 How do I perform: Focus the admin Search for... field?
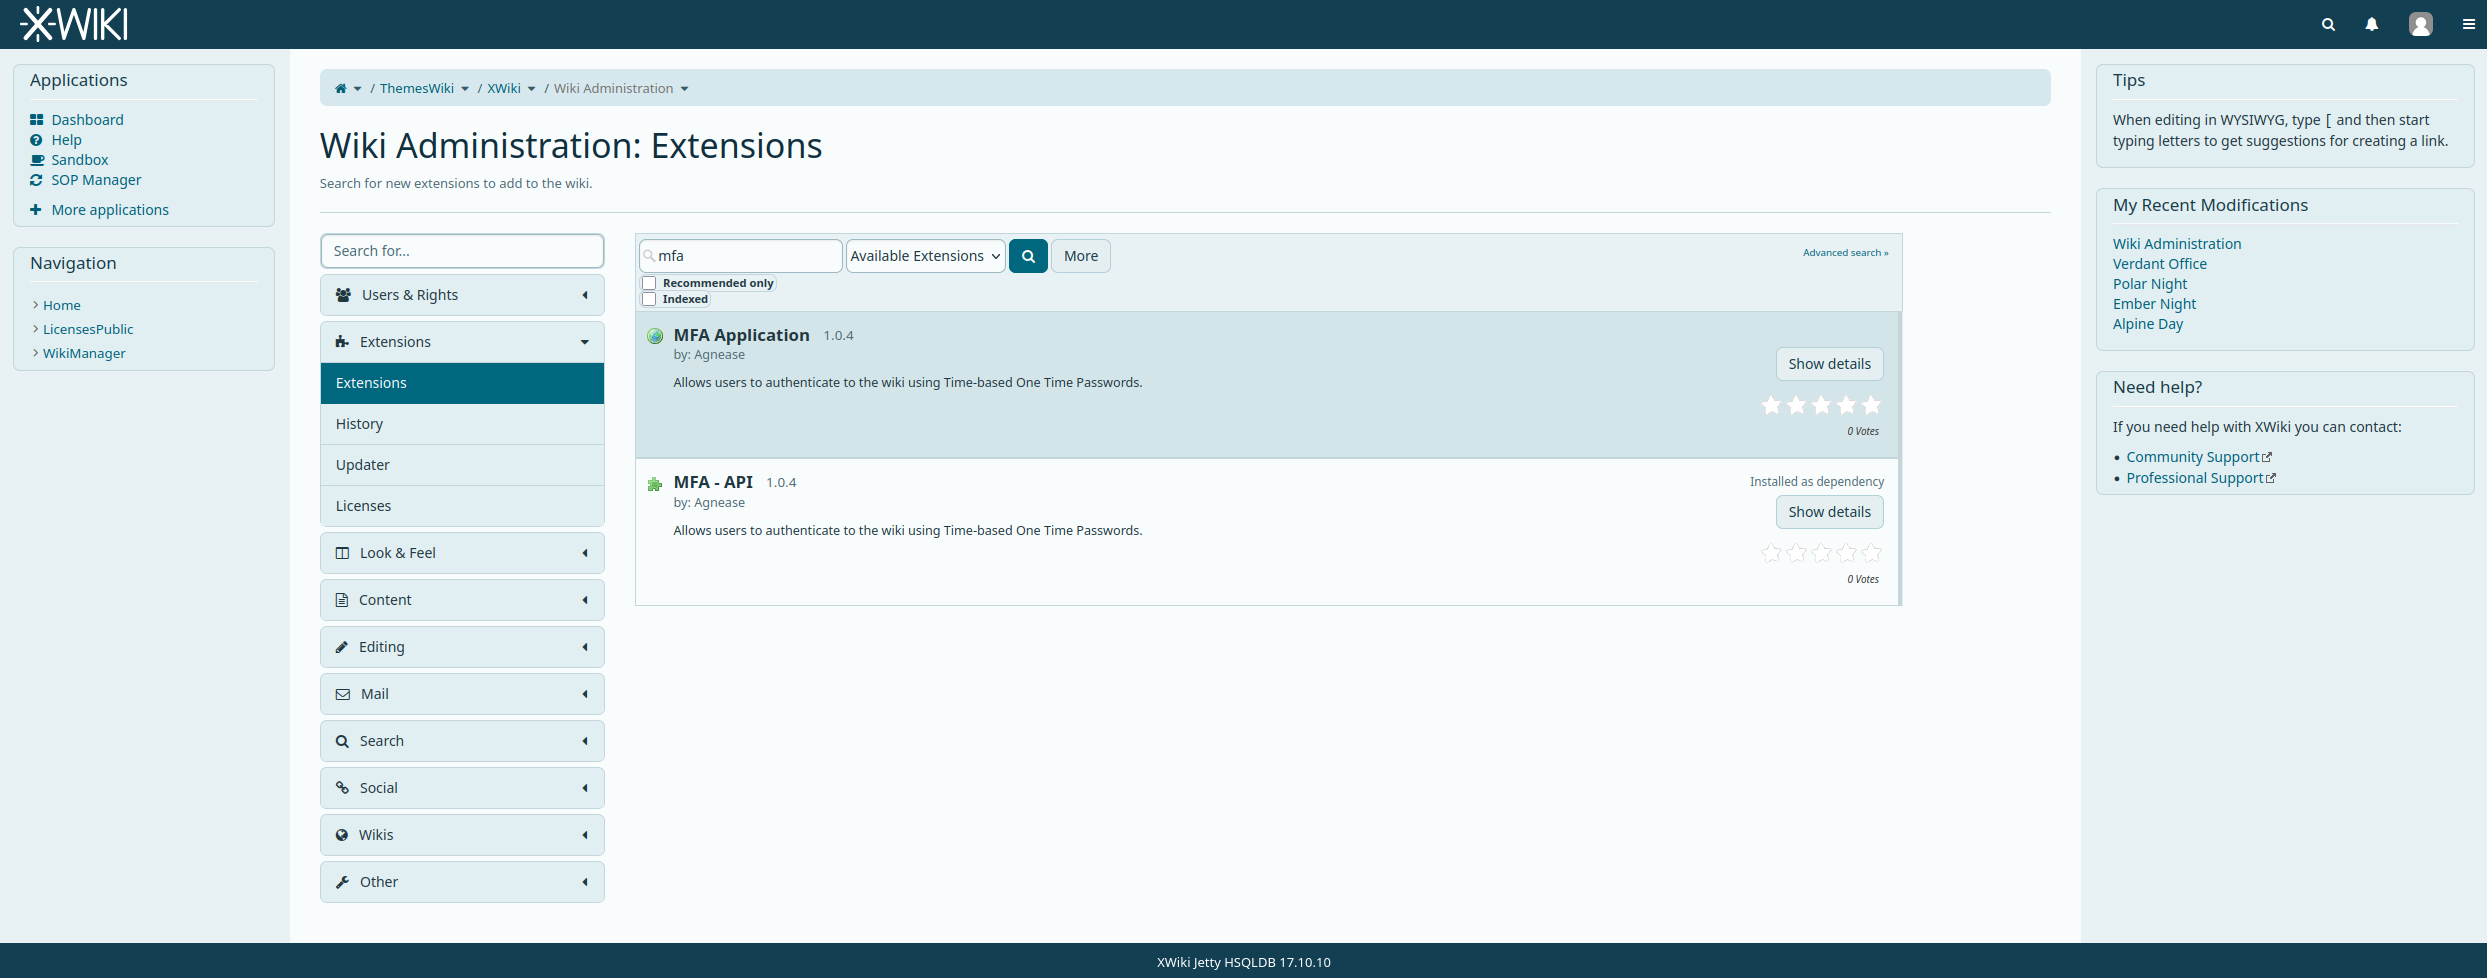tap(462, 251)
